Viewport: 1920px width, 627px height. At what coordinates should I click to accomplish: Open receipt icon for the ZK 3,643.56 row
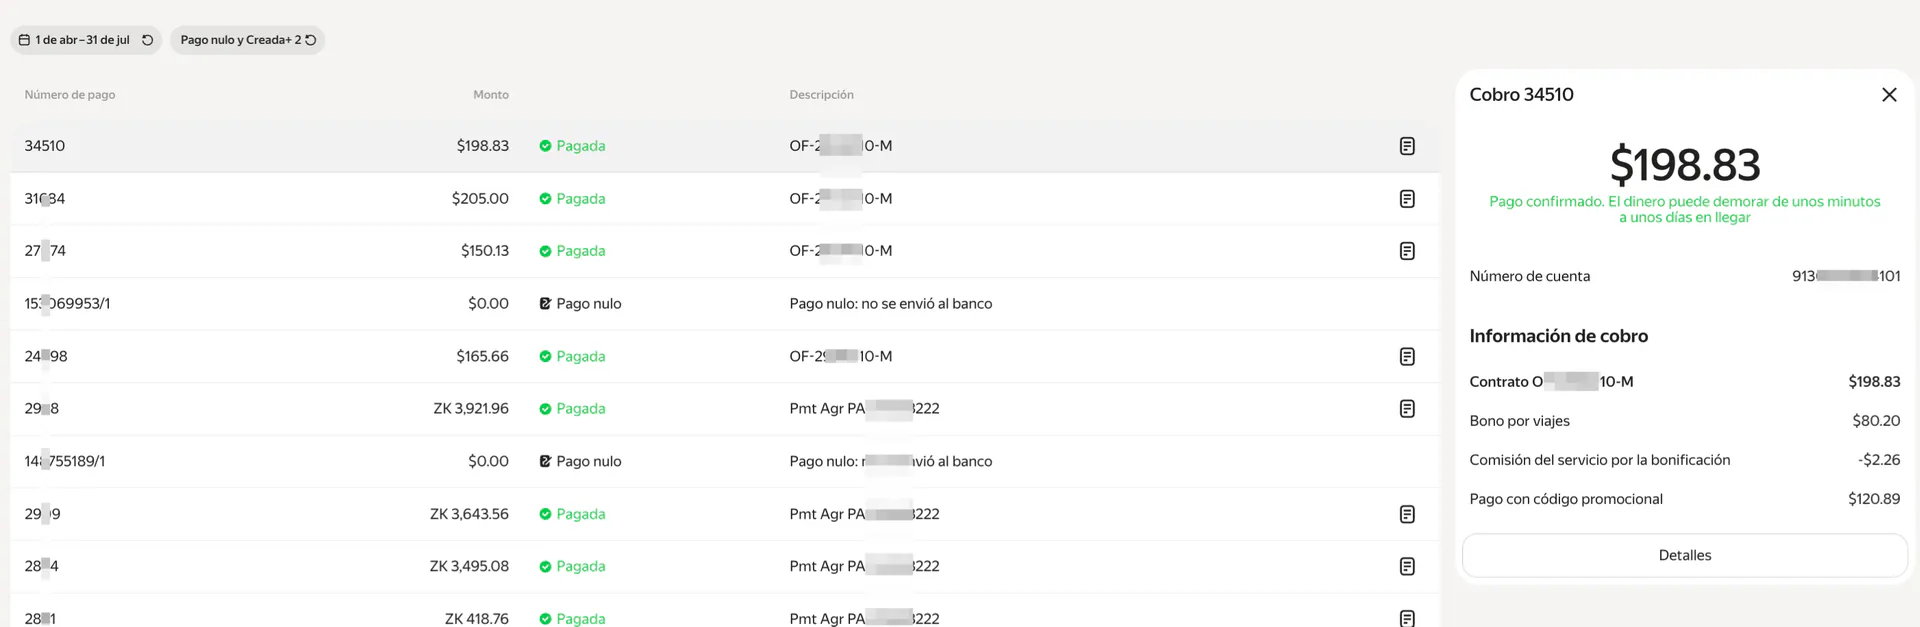[1407, 514]
